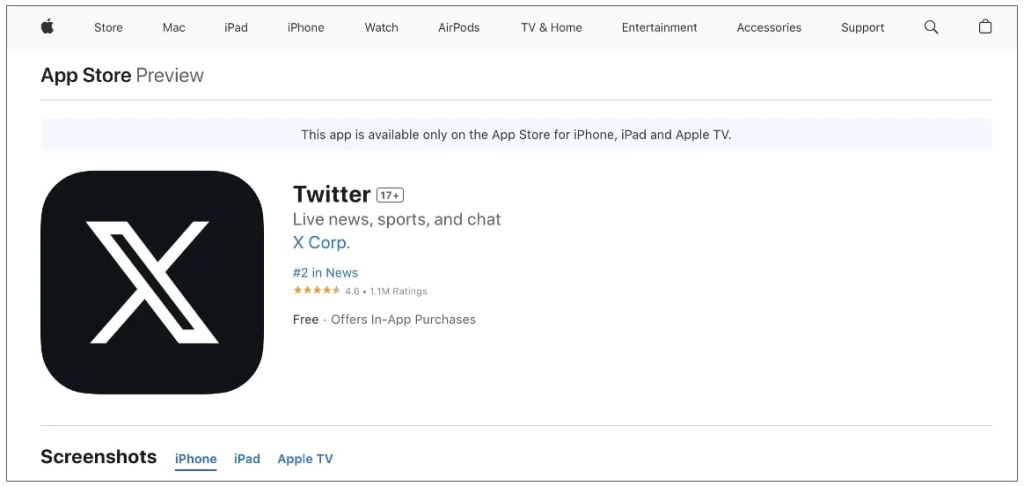Screen dimensions: 1024x486
Task: Open the search magnifier icon
Action: 931,27
